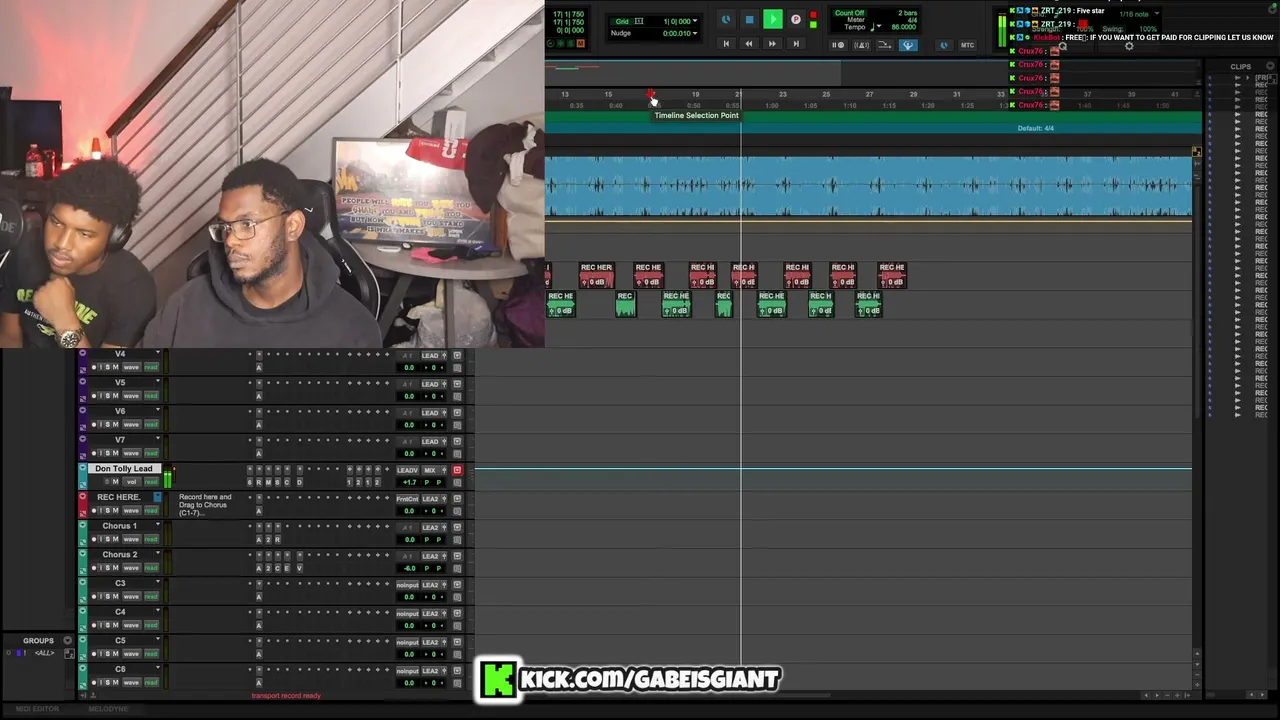Open the Chorus 1 track name dropdown arrow

(x=157, y=525)
